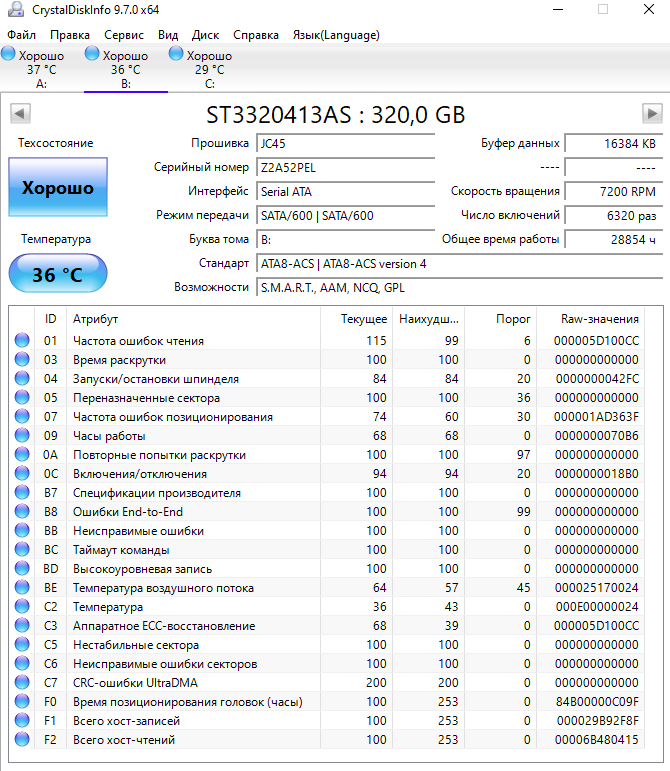Click status dot for Часы работы
Image resolution: width=670 pixels, height=771 pixels.
(x=22, y=436)
